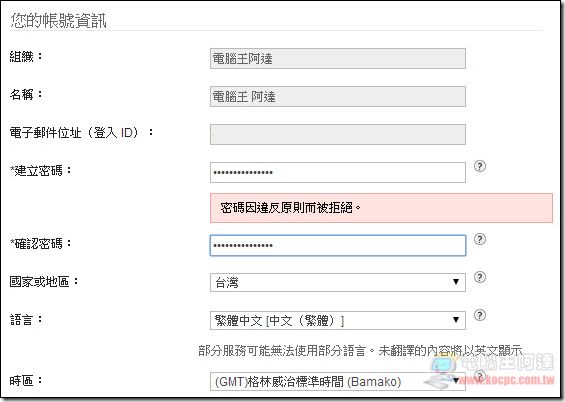Expand the 語言 dropdown showing 繁體中文
The width and height of the screenshot is (565, 402).
[338, 321]
